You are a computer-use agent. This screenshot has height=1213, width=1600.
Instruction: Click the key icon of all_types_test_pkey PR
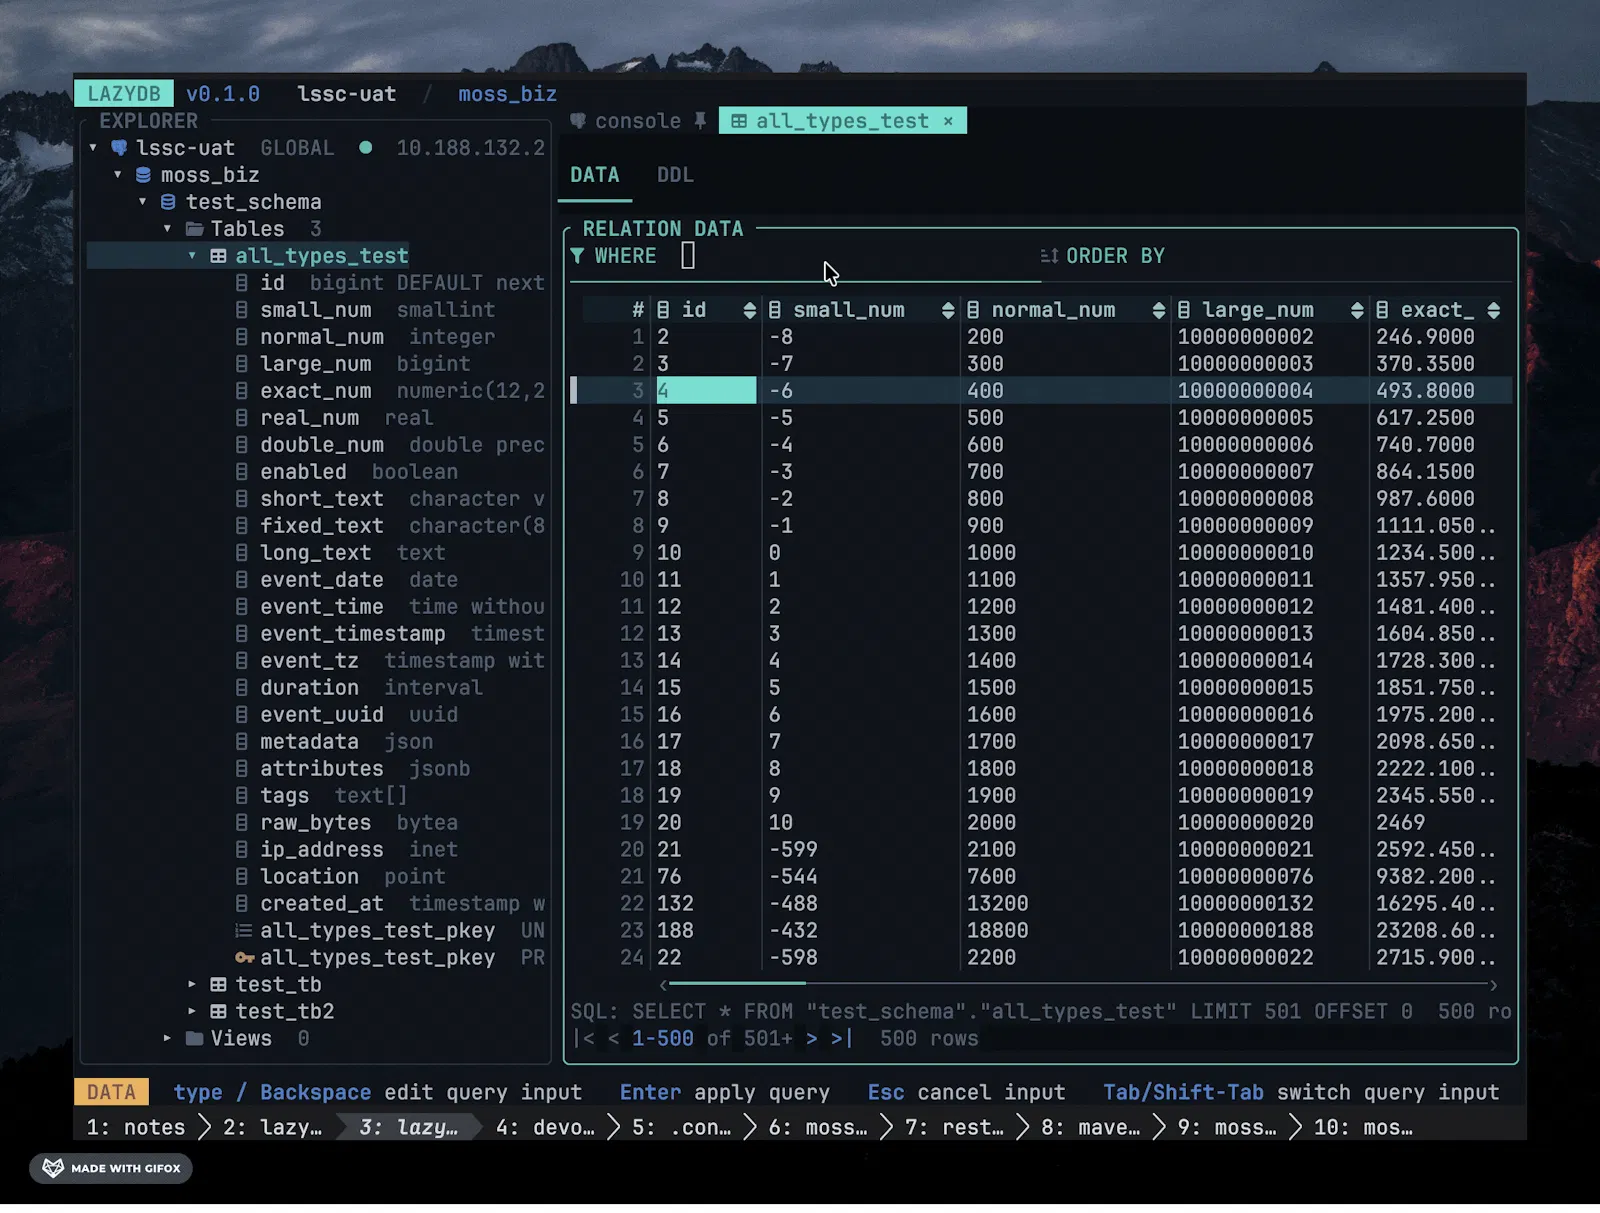pos(244,958)
